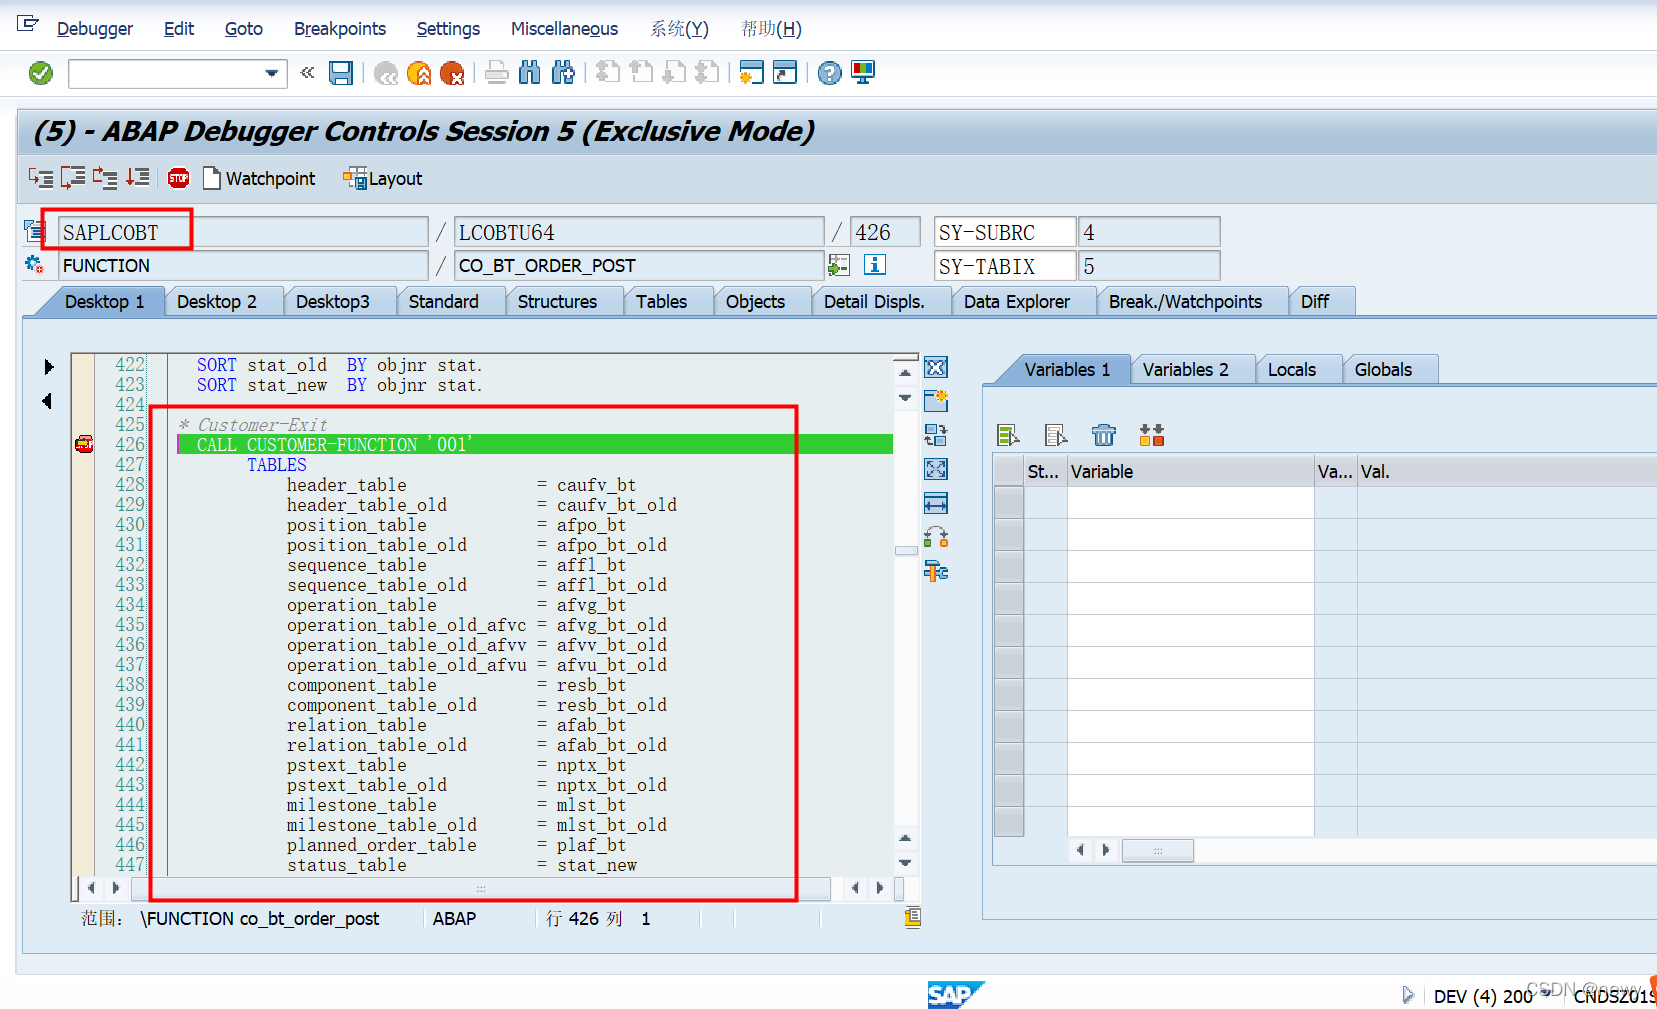Screen dimensions: 1657x1009
Task: Click the blue info icon beside CO_BT_ORDER_POST
Action: pos(875,265)
